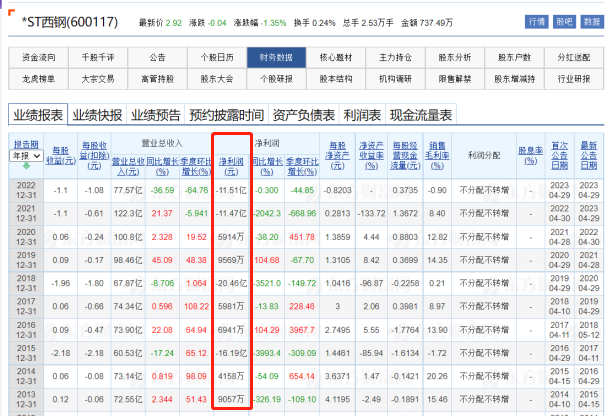Open the 限售解禁 section
607x417 pixels.
coord(455,79)
